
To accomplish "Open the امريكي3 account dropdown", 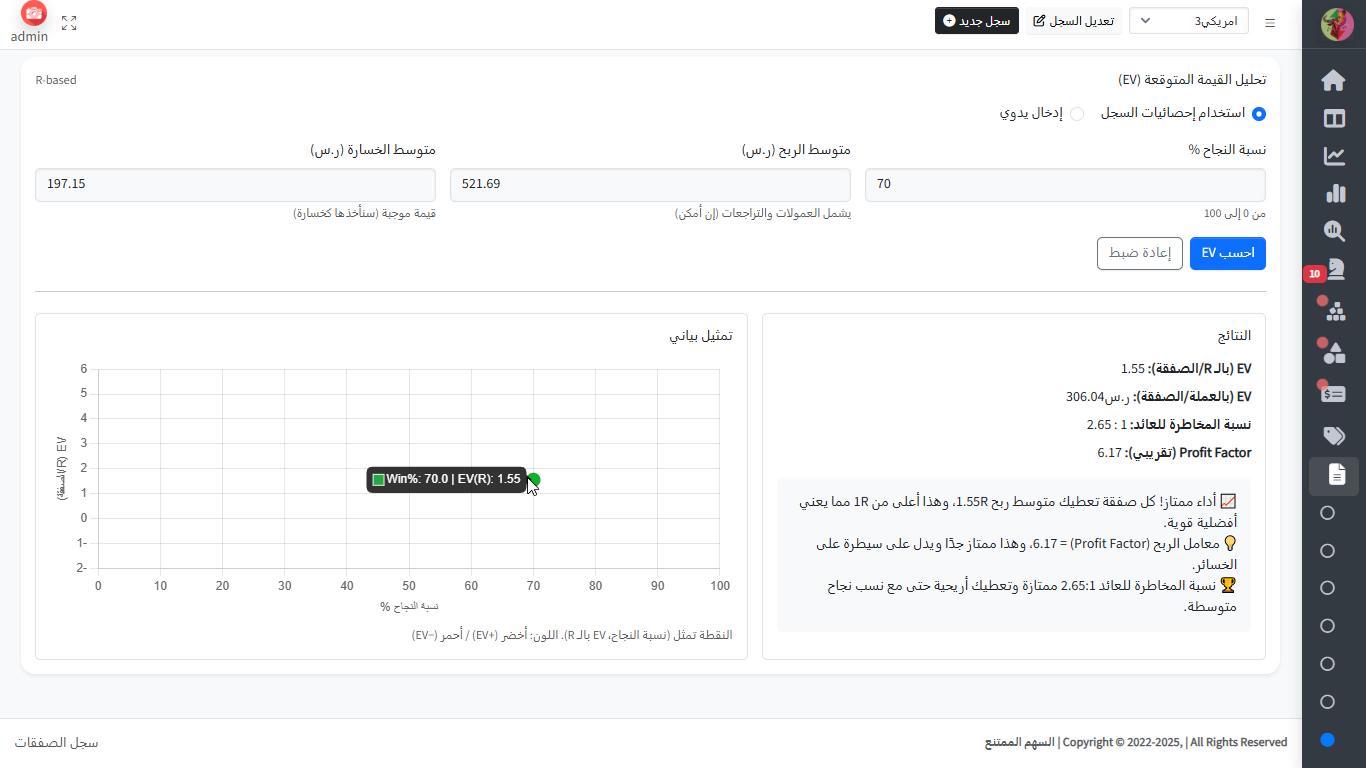I will point(1189,20).
